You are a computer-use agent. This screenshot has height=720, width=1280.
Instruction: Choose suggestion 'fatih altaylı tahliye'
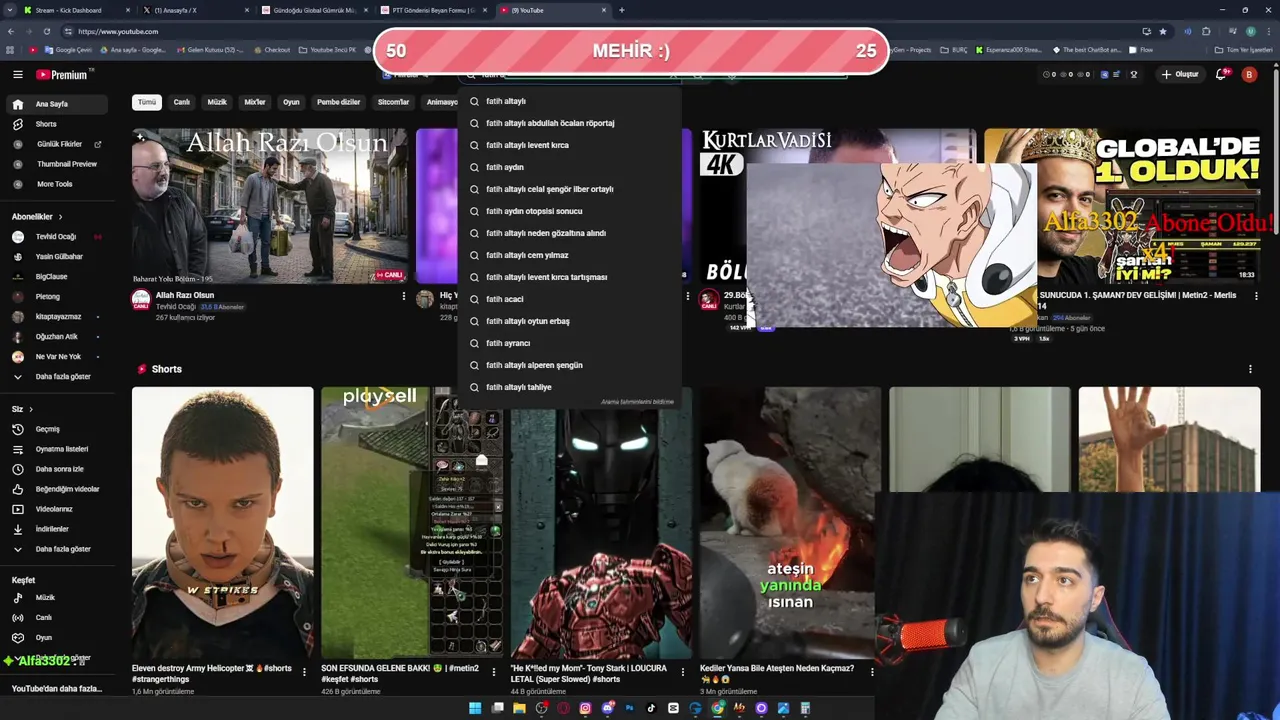(x=569, y=387)
